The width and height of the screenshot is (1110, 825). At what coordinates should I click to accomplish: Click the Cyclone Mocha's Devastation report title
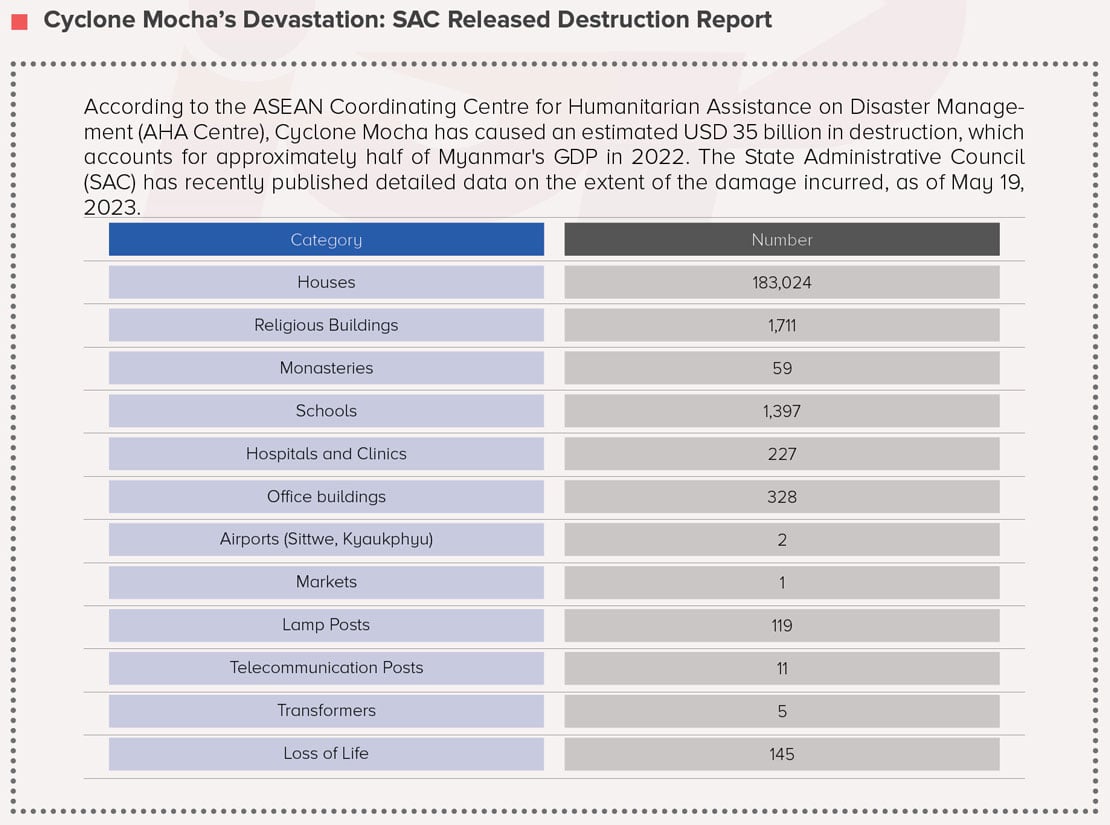[407, 20]
